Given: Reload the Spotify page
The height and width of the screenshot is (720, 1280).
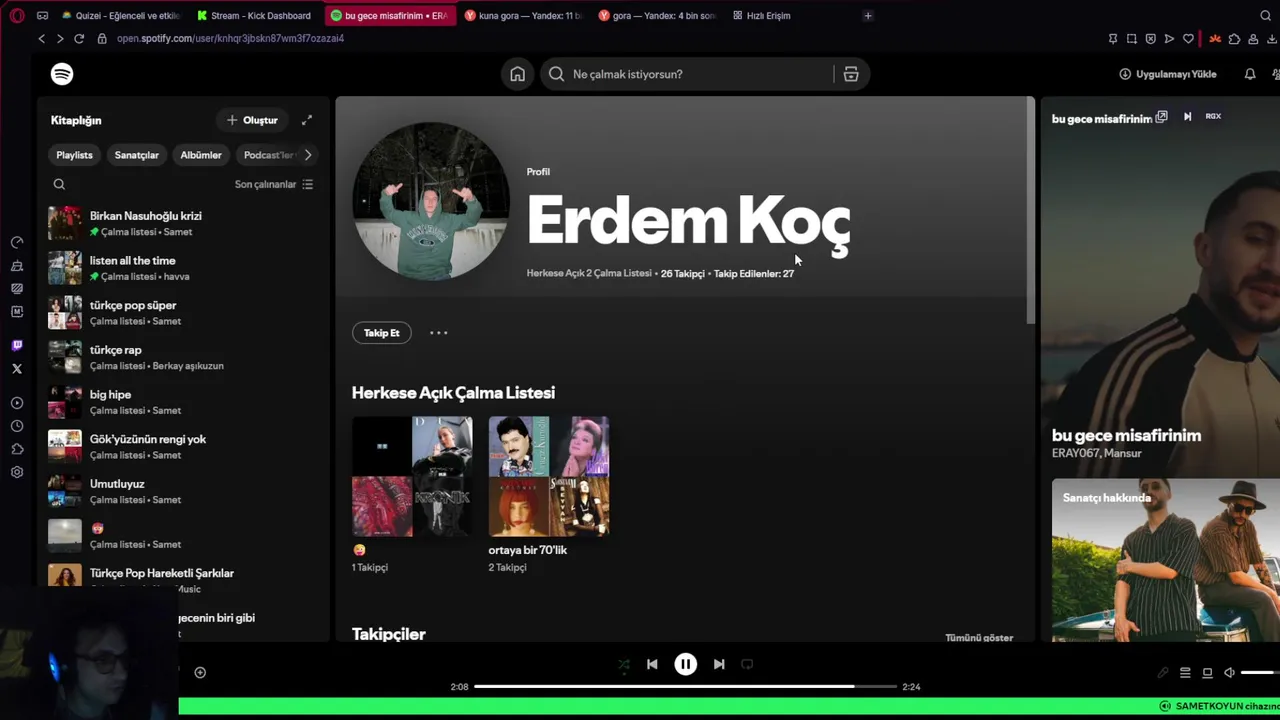Looking at the screenshot, I should pyautogui.click(x=79, y=38).
